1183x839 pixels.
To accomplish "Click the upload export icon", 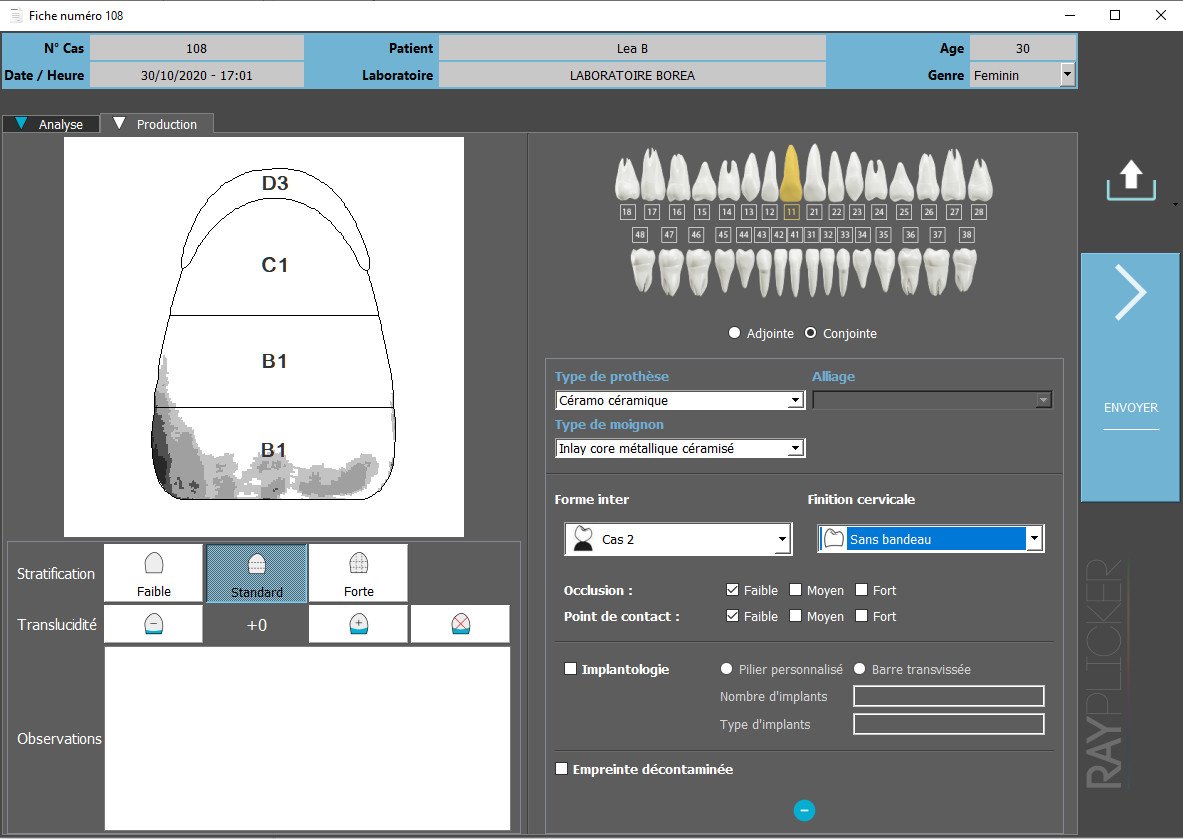I will pos(1130,181).
